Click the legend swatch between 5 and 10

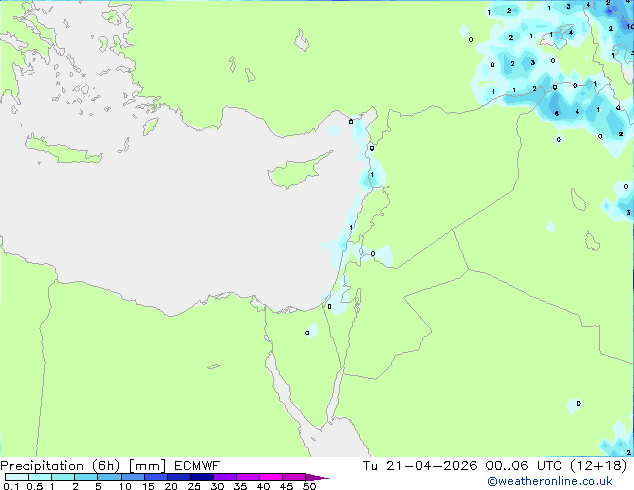109,477
